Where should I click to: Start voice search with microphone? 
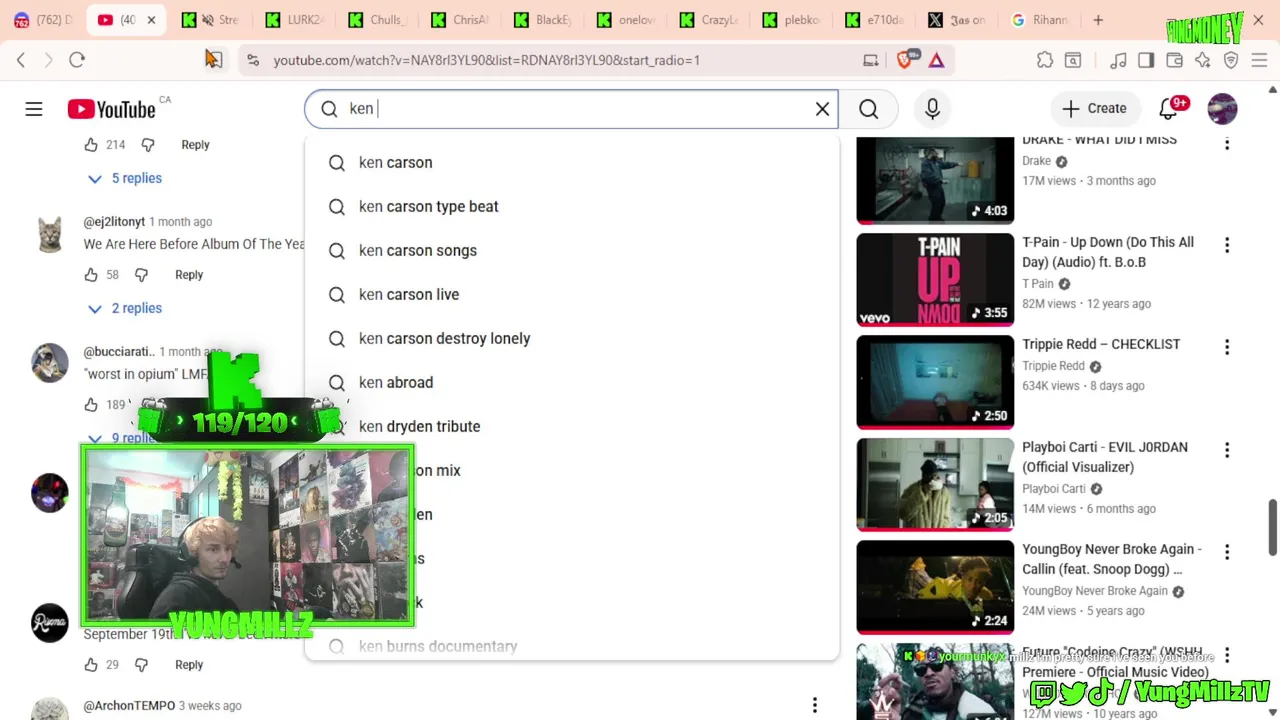[x=932, y=109]
